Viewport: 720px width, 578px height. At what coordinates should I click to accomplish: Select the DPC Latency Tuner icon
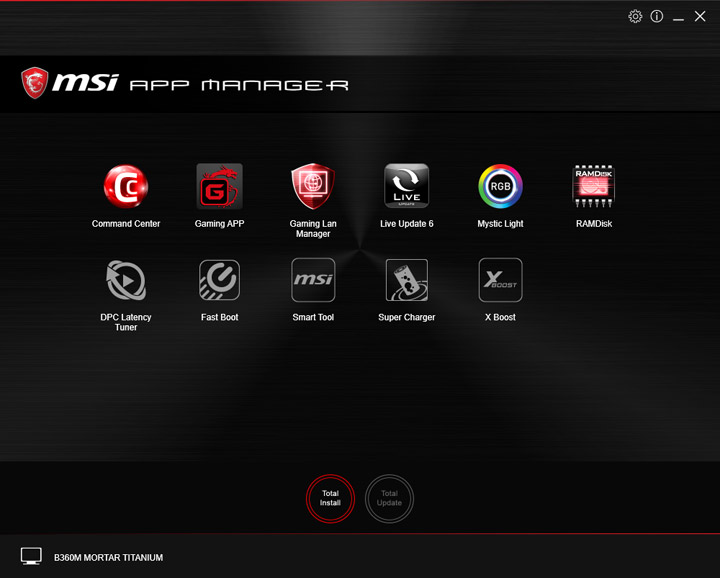click(126, 280)
